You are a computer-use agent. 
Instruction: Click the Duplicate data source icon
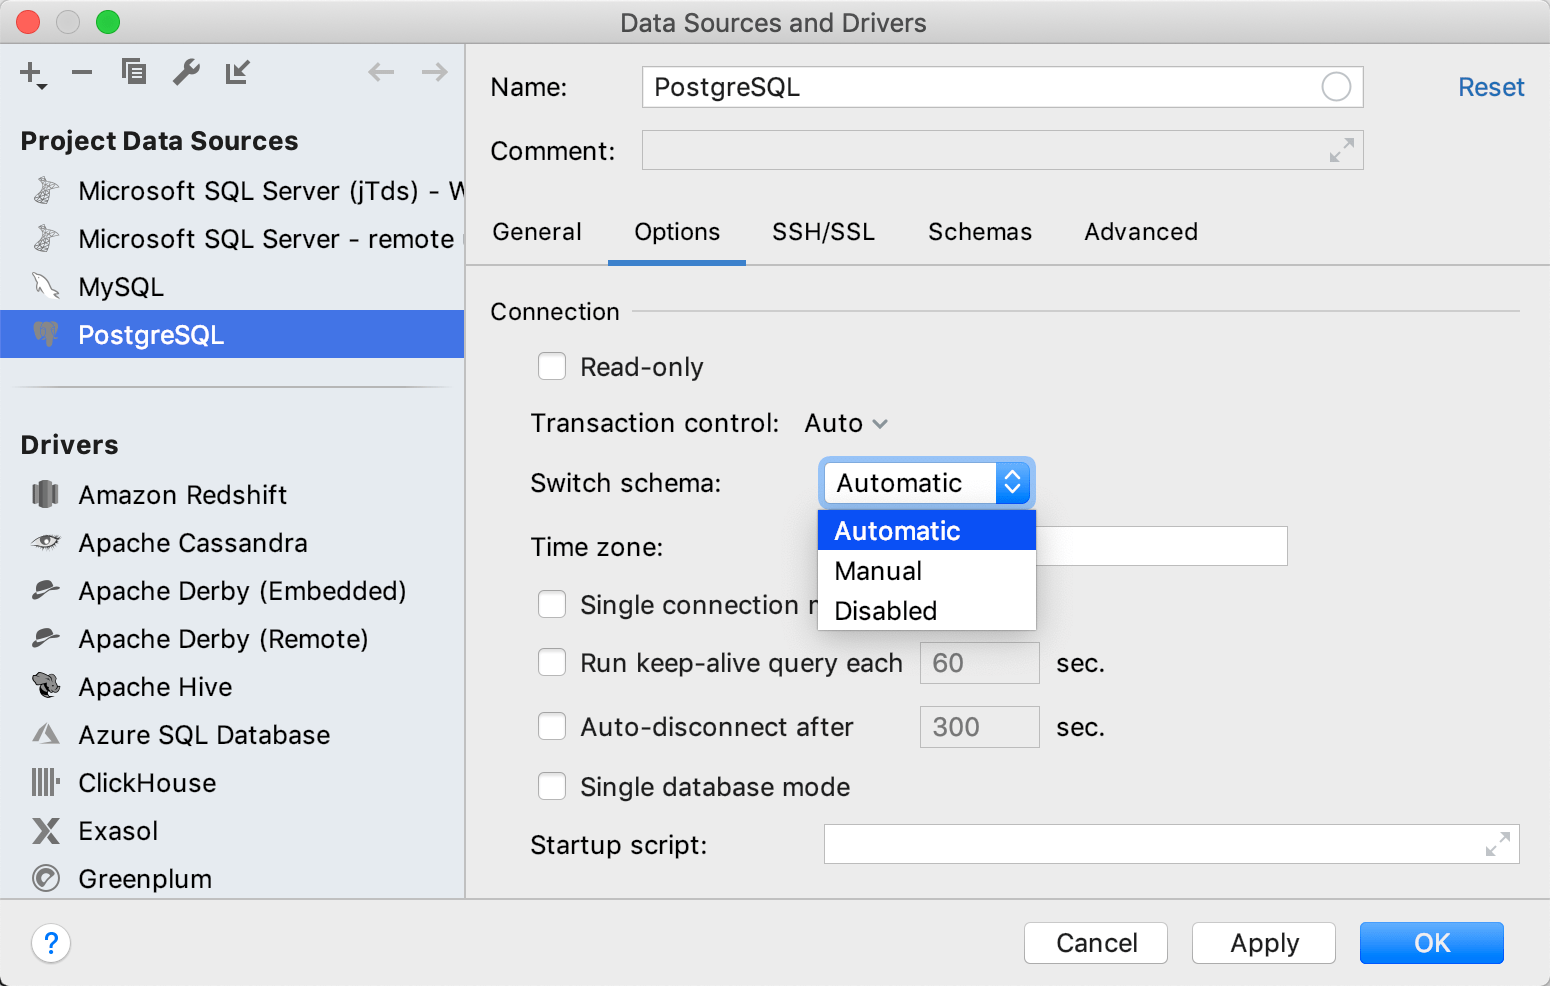point(133,72)
